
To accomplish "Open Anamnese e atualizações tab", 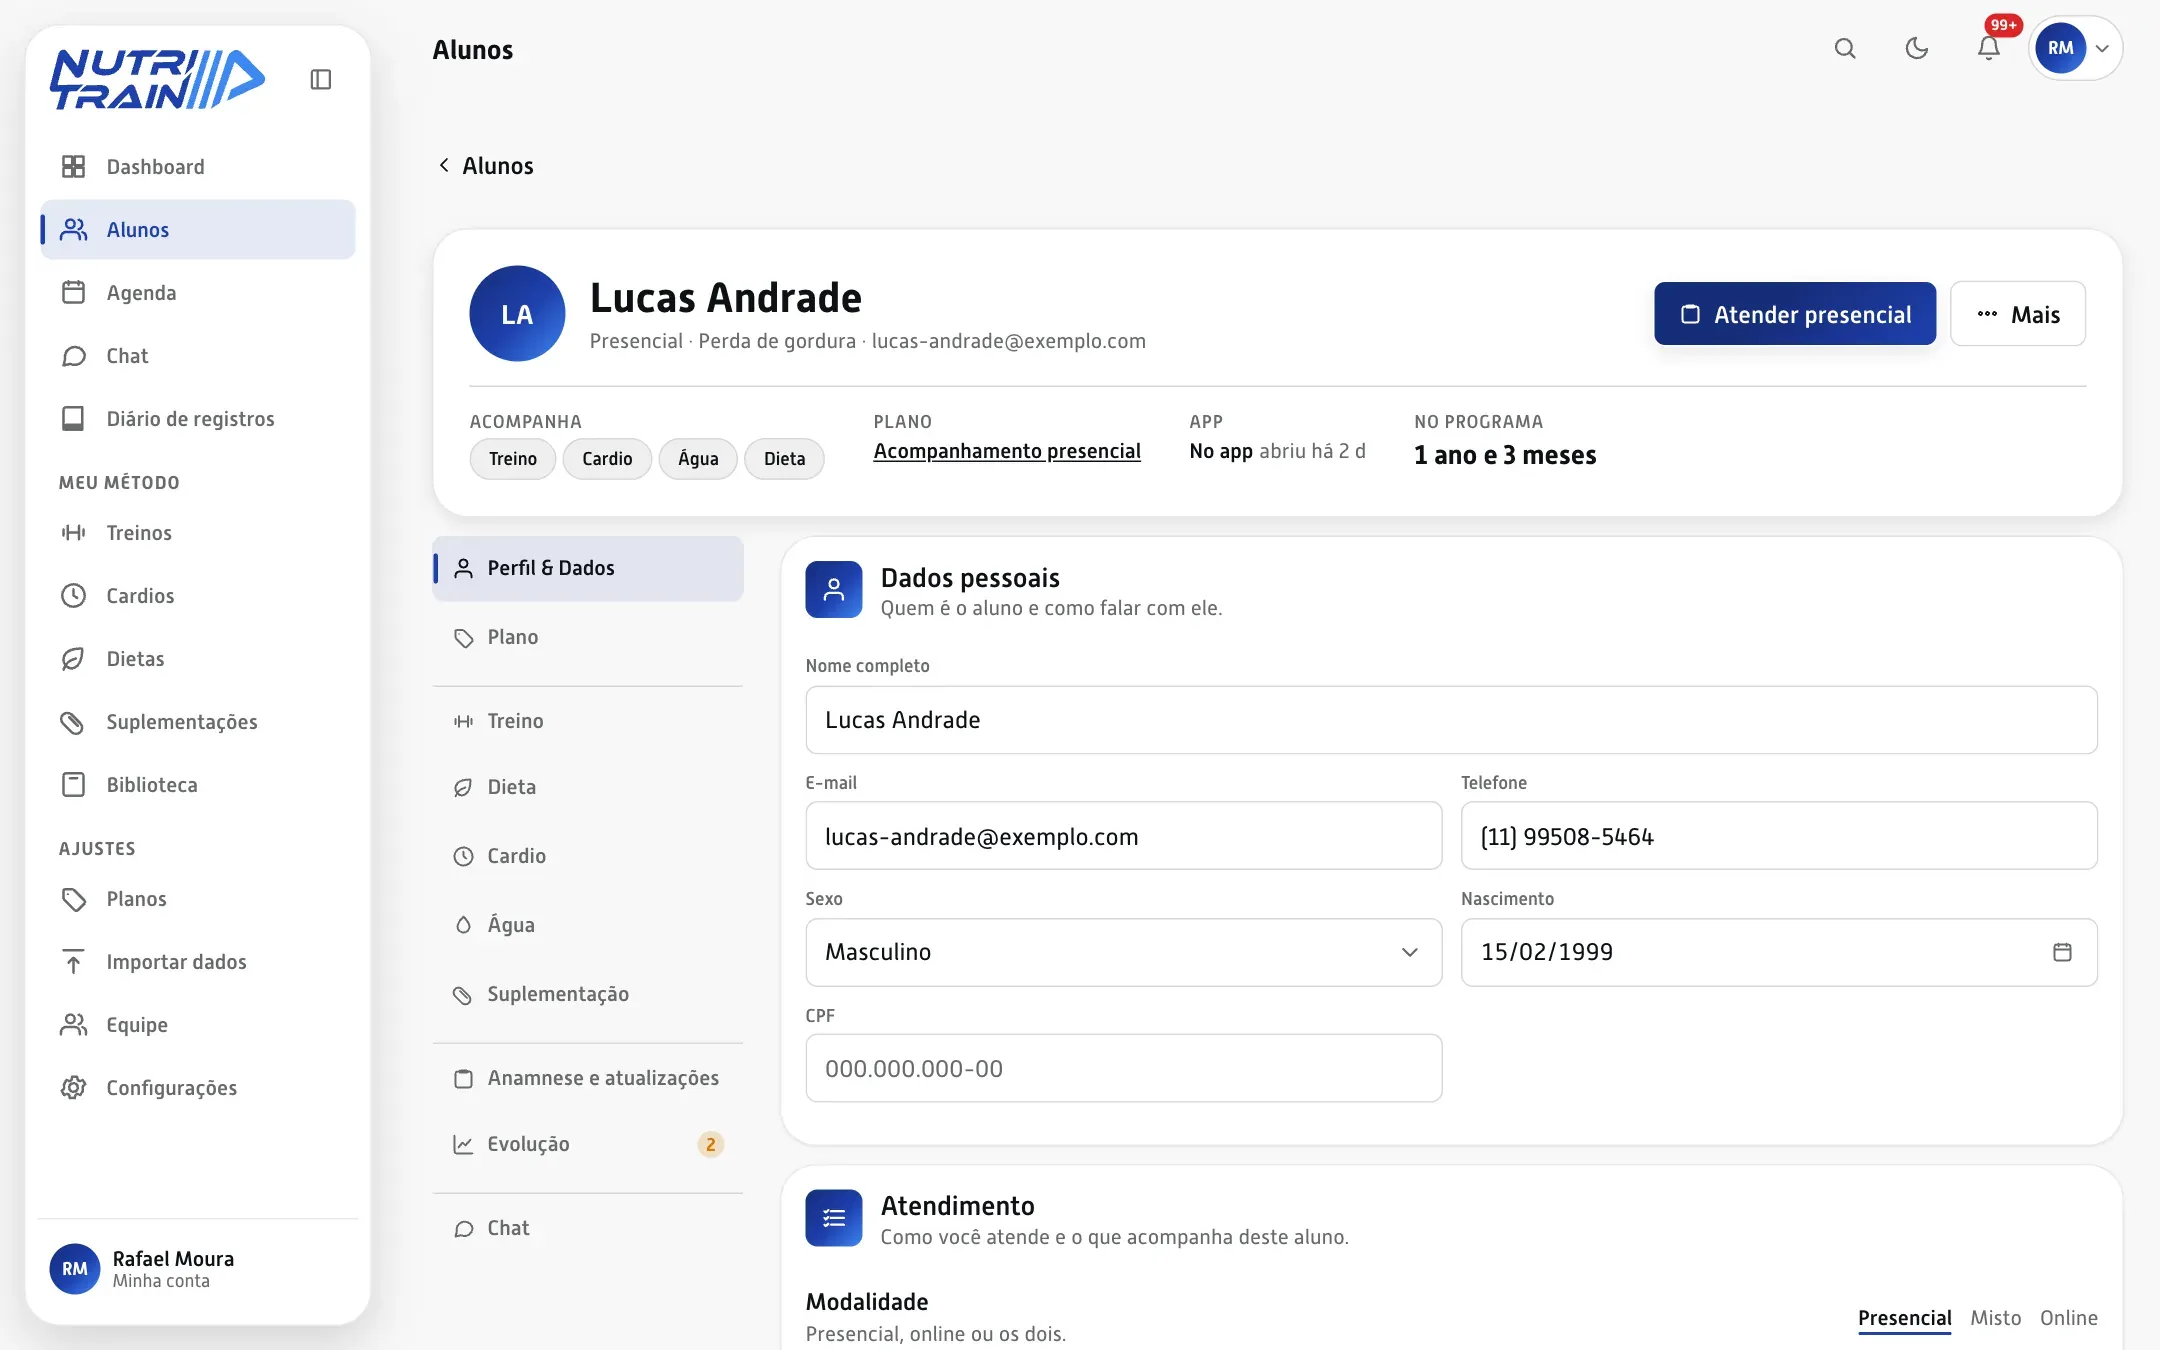I will point(588,1078).
